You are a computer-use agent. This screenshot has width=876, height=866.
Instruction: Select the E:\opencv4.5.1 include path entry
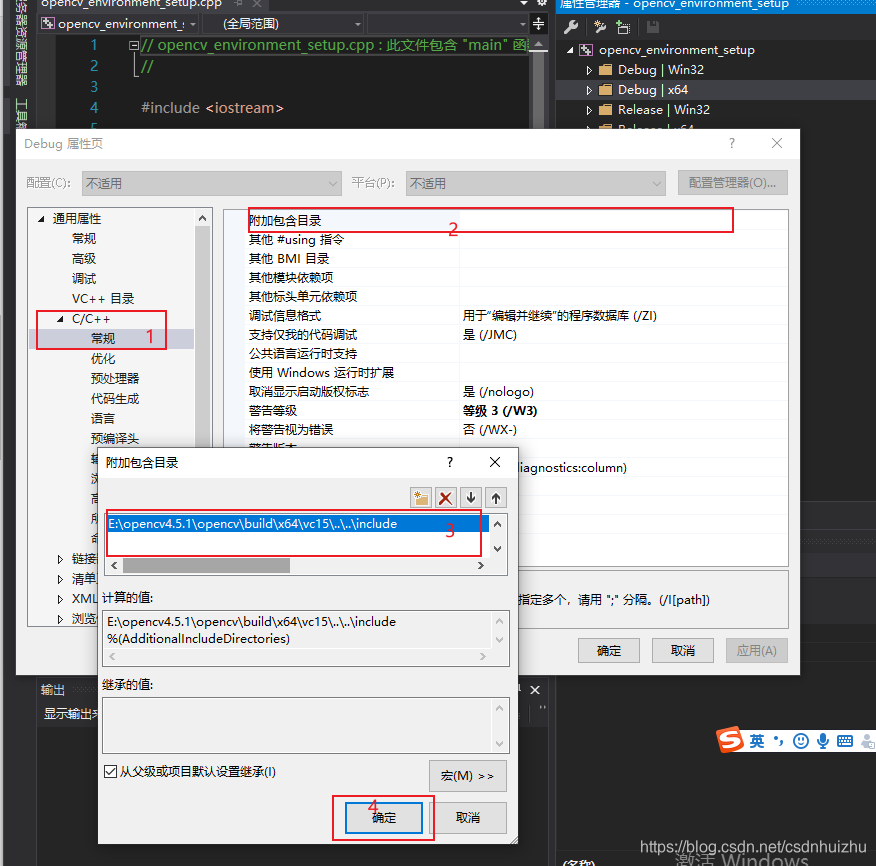[x=298, y=524]
